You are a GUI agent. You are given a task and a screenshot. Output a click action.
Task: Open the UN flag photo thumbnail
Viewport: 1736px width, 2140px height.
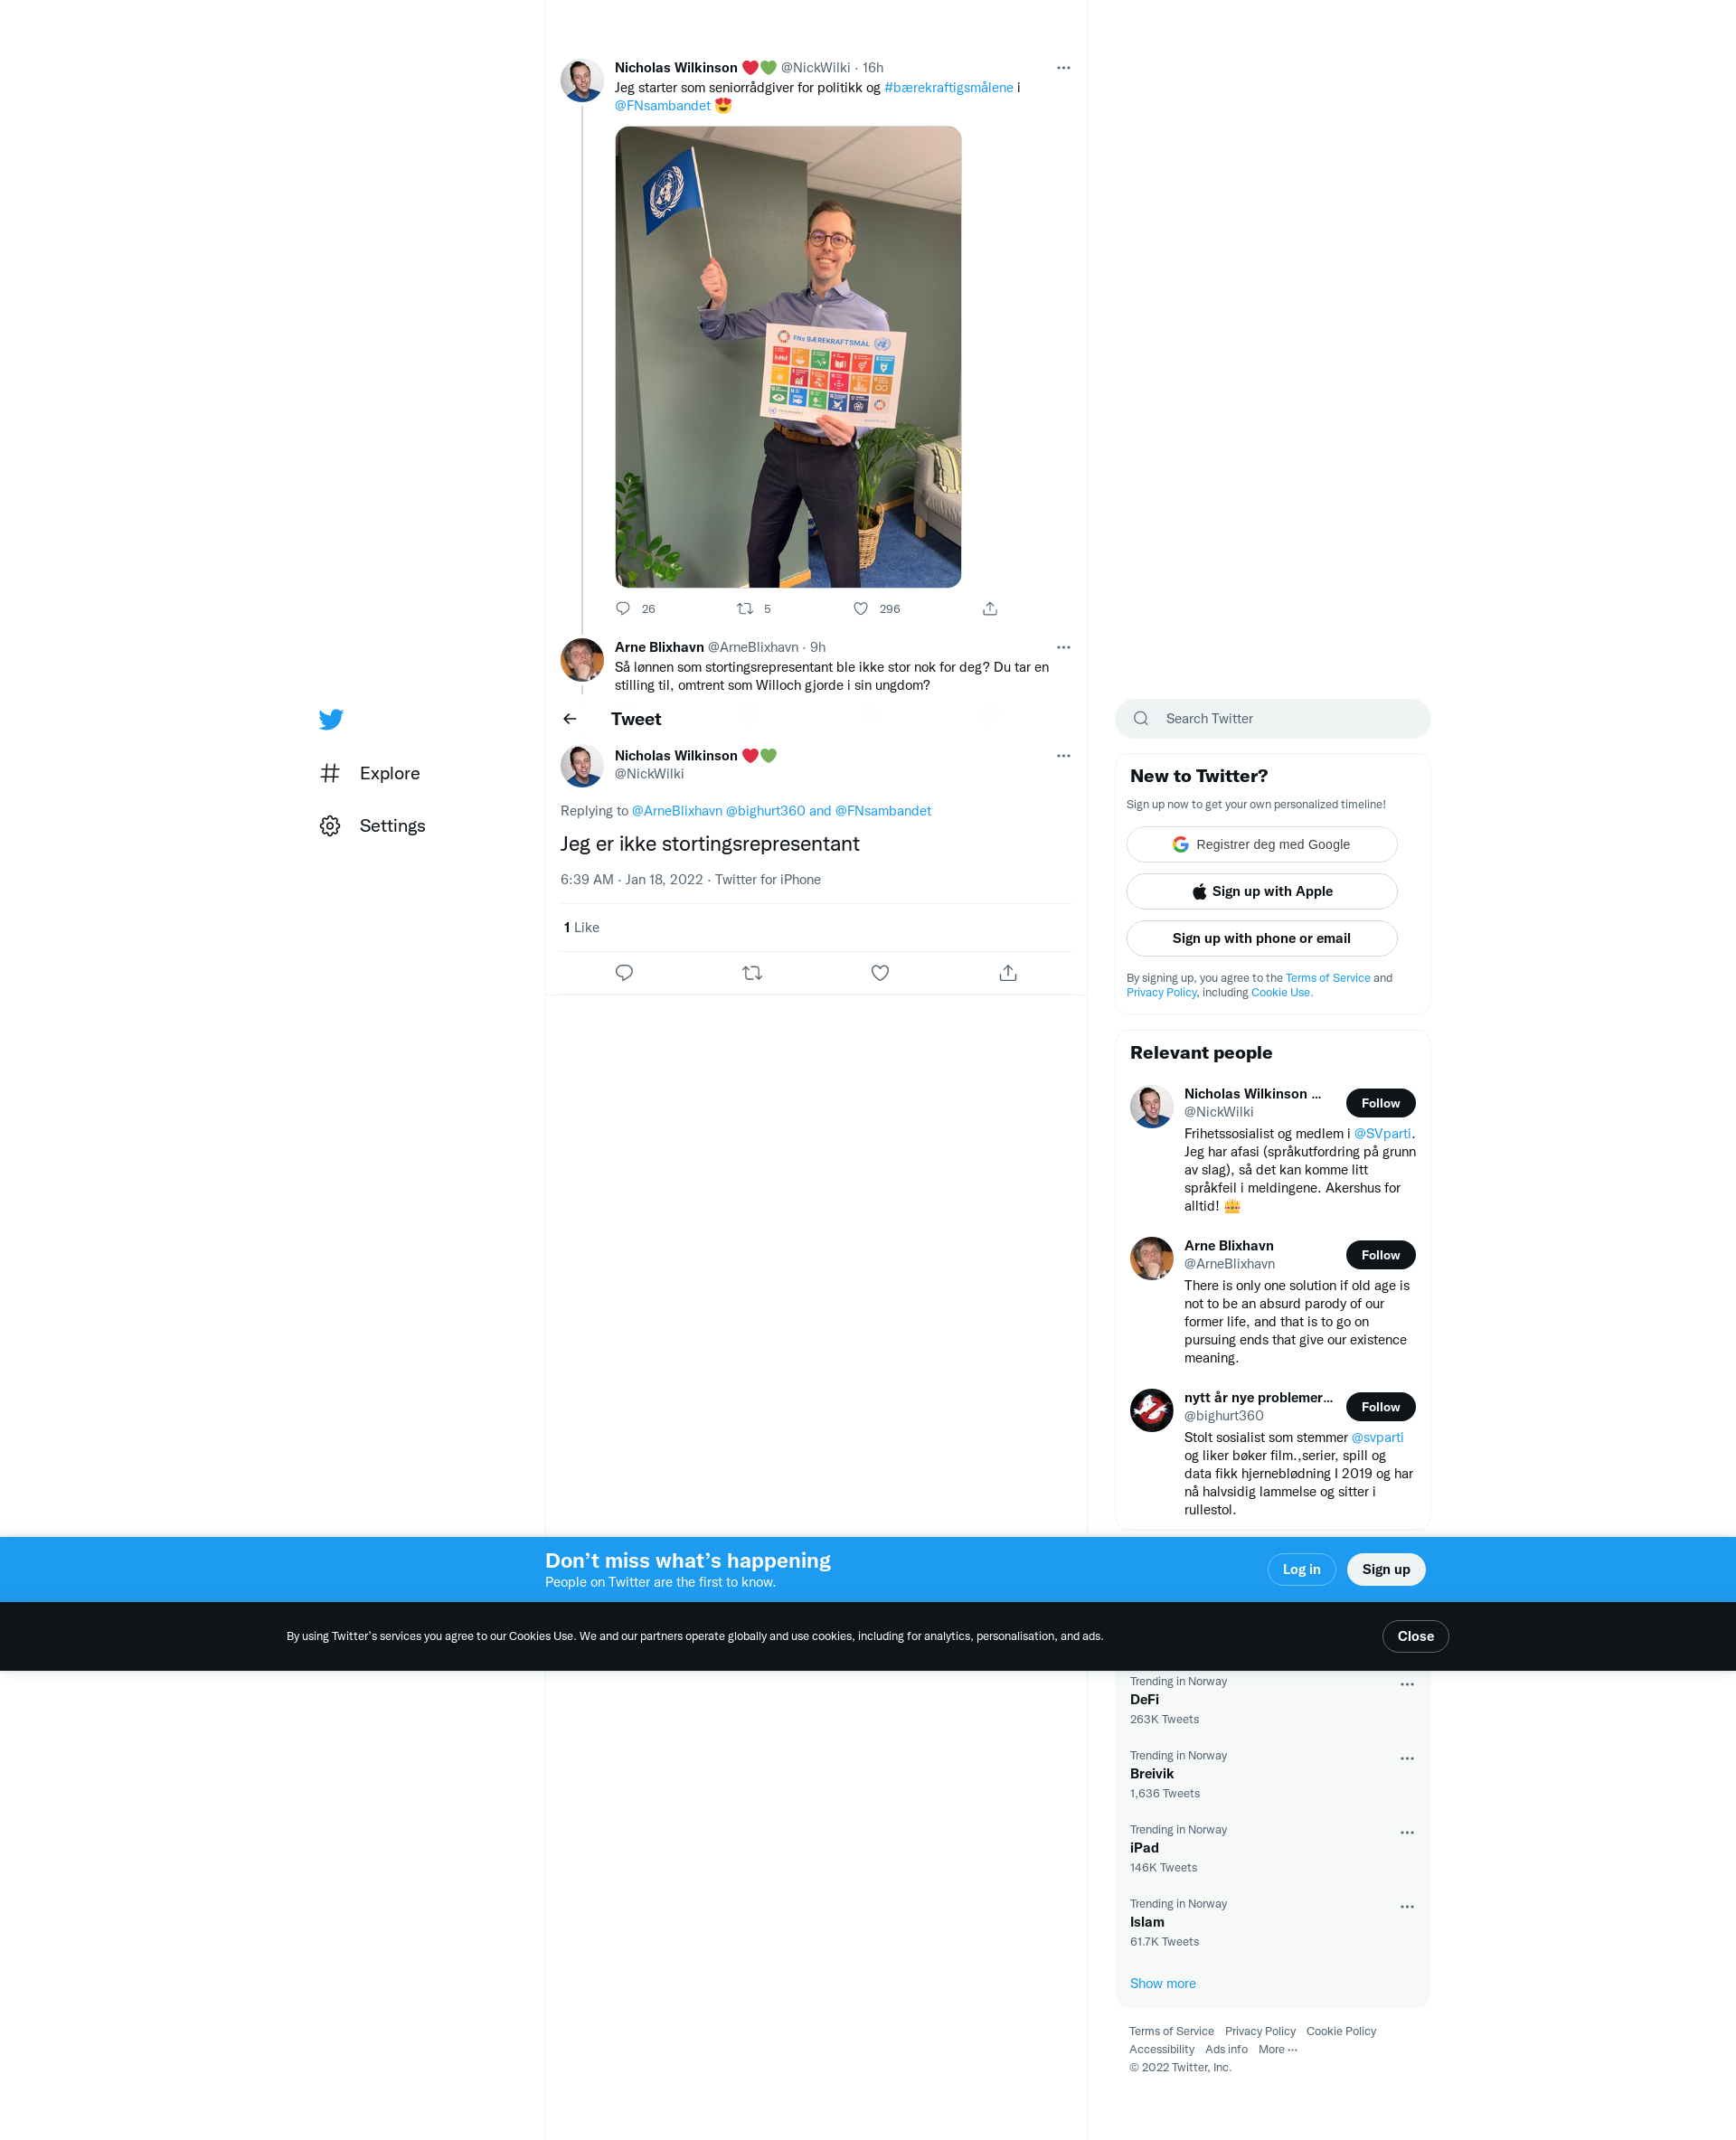[788, 357]
